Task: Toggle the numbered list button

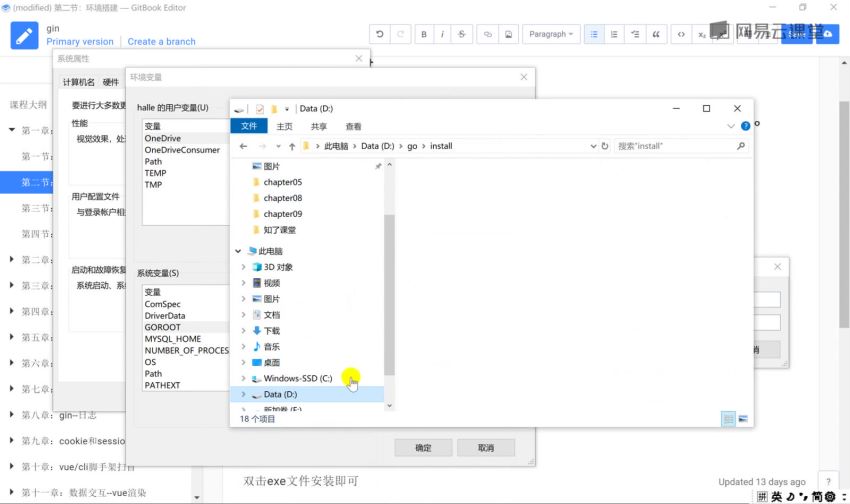Action: [614, 34]
